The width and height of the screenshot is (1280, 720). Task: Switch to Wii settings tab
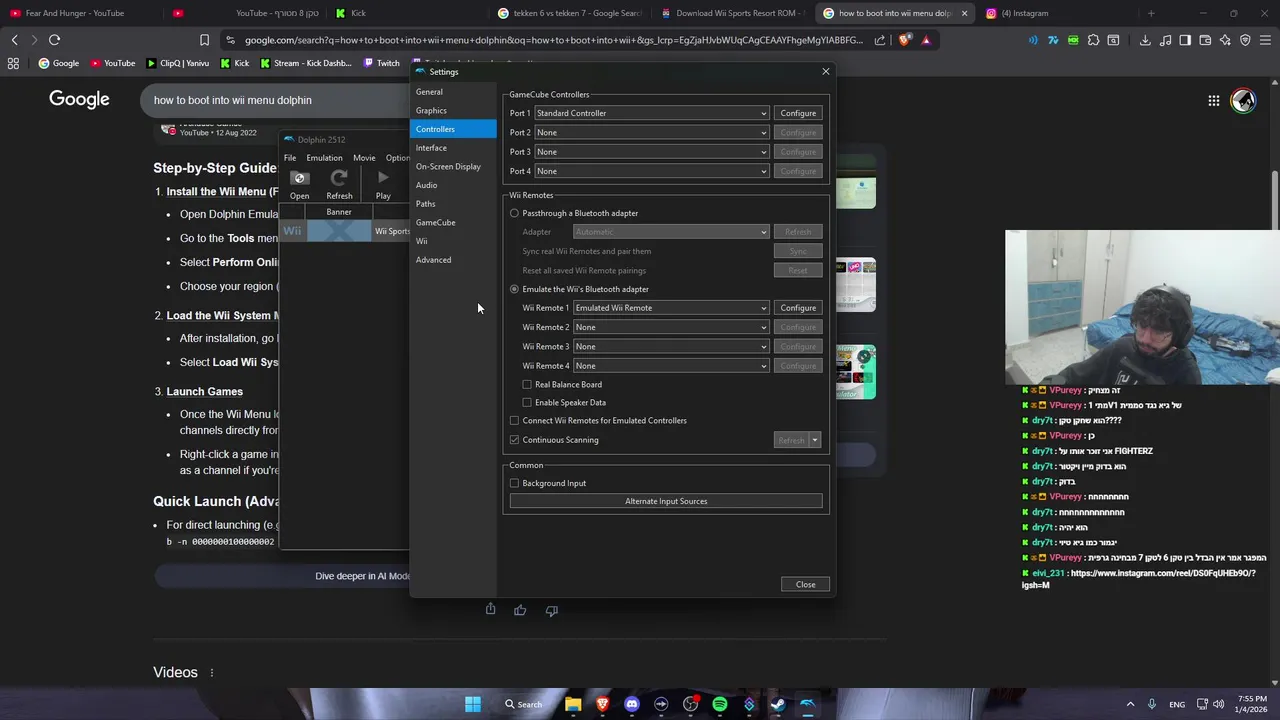click(453, 241)
